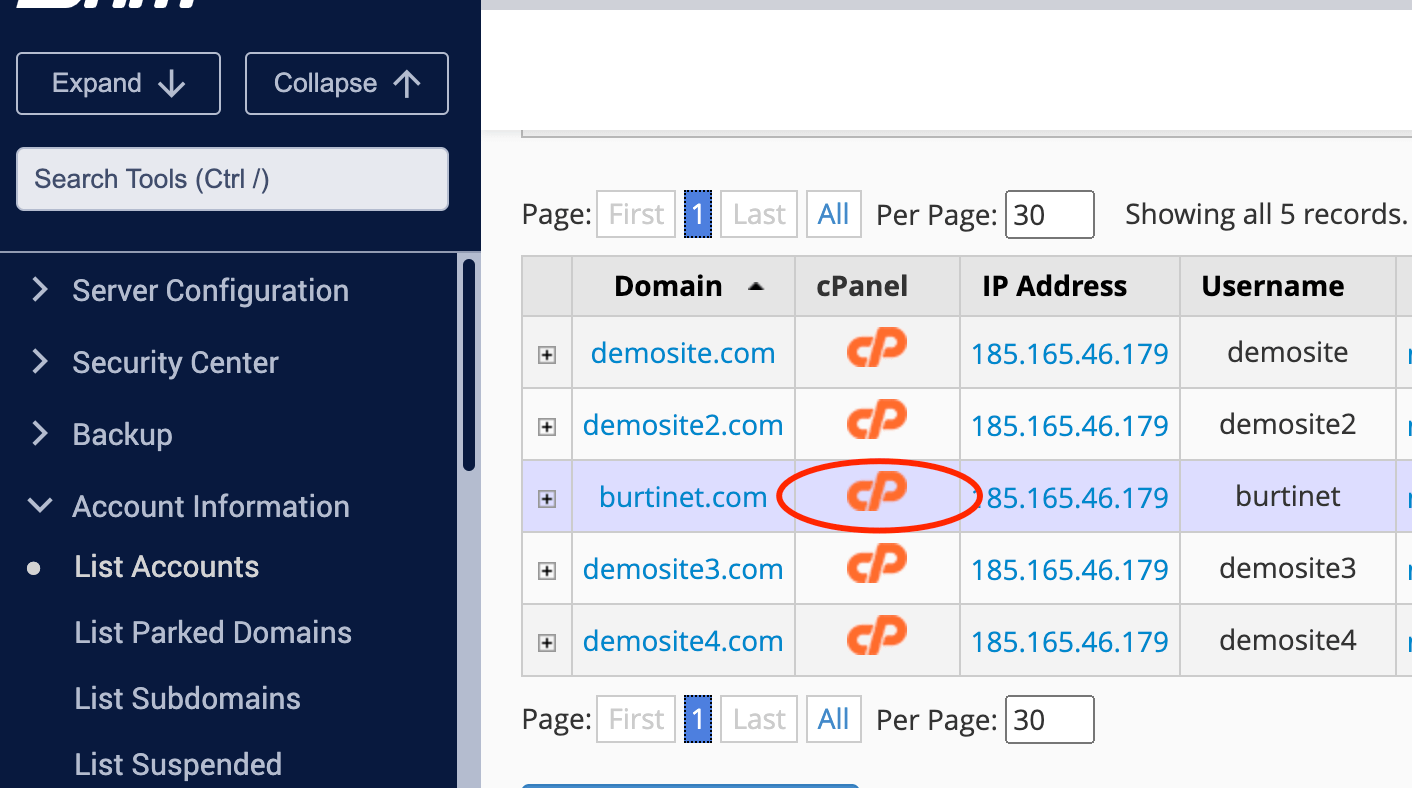Open cPanel for demosite2.com
Image resolution: width=1412 pixels, height=788 pixels.
(x=876, y=422)
